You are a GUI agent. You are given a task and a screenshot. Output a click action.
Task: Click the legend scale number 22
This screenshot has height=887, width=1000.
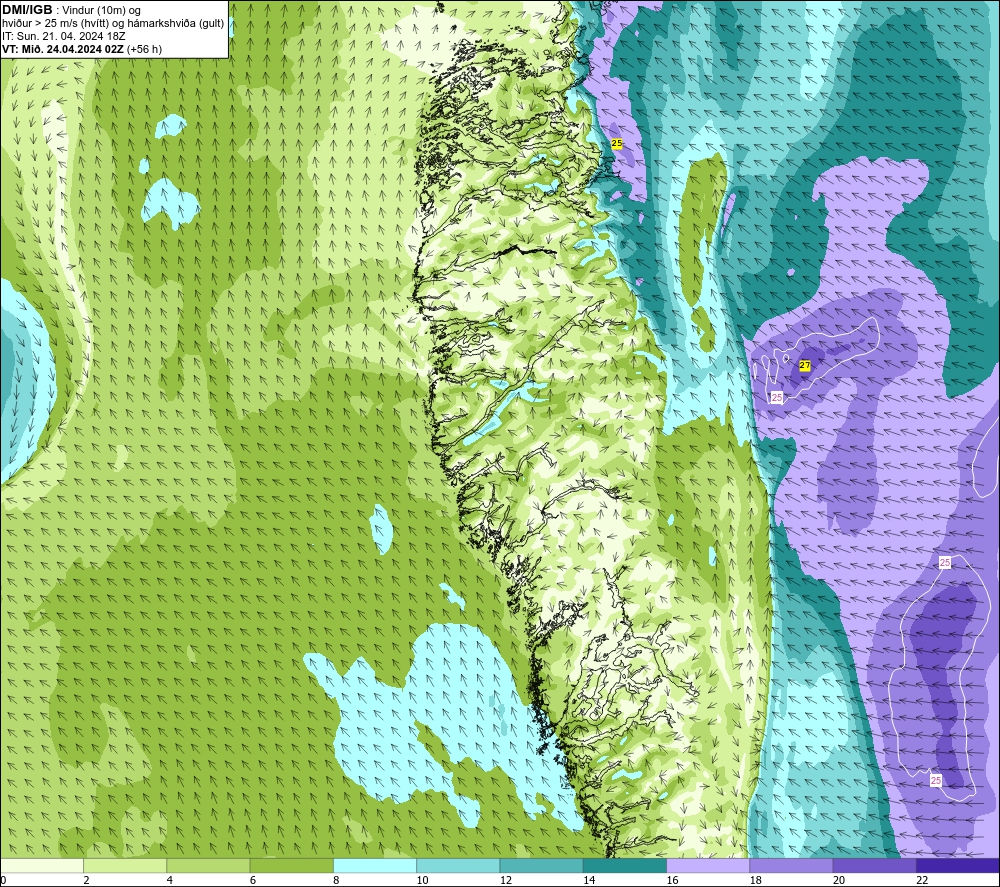pyautogui.click(x=922, y=880)
